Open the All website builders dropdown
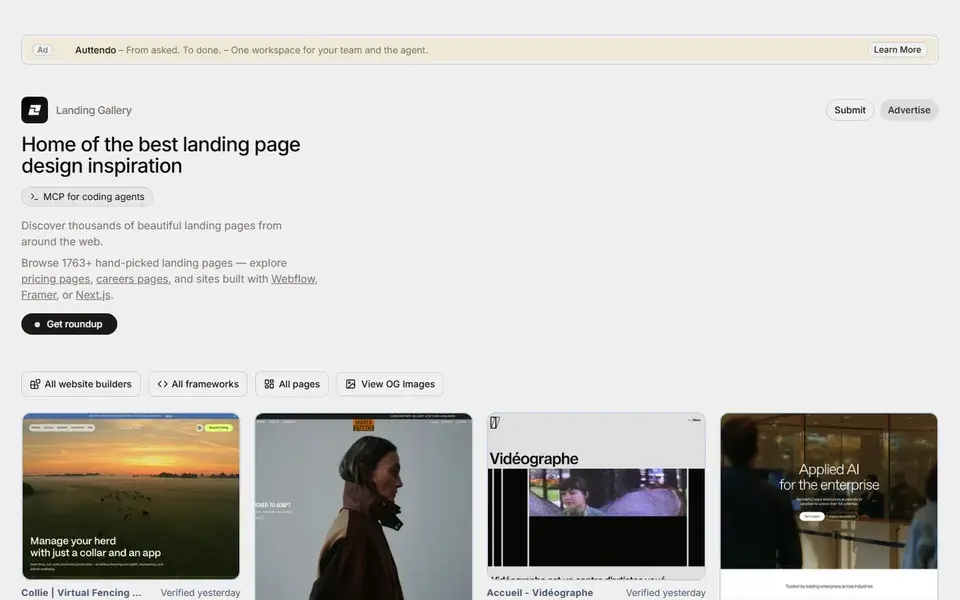The image size is (960, 600). pos(81,384)
